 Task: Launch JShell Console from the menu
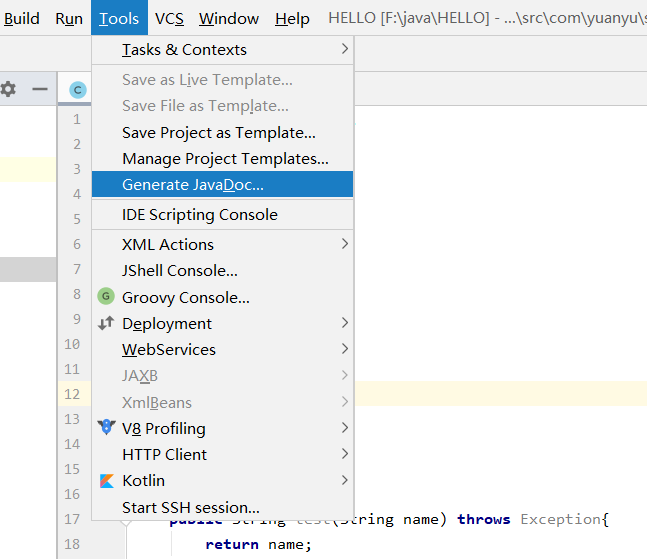(179, 271)
